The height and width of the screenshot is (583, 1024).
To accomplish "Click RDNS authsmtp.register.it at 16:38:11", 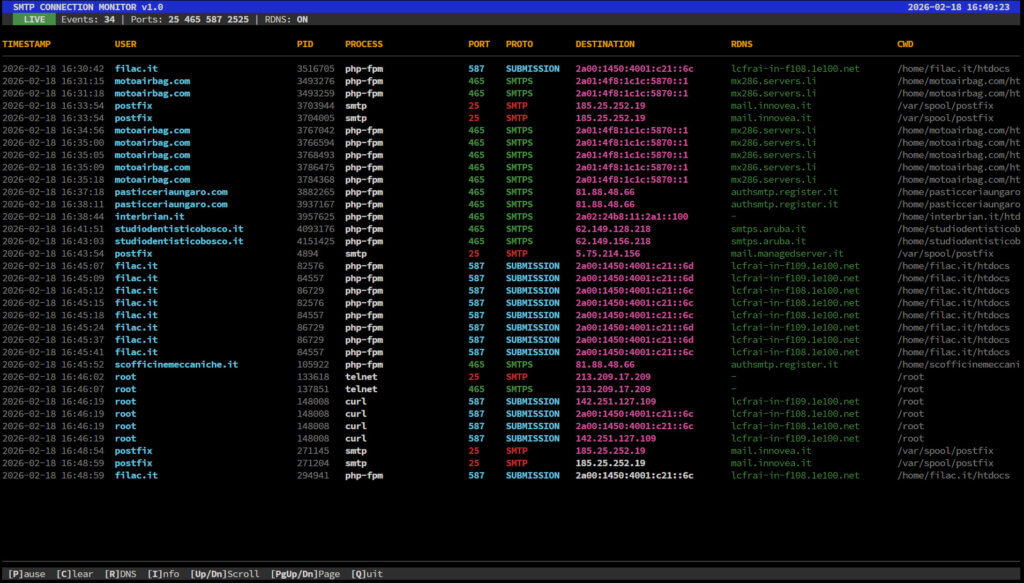I will [784, 204].
